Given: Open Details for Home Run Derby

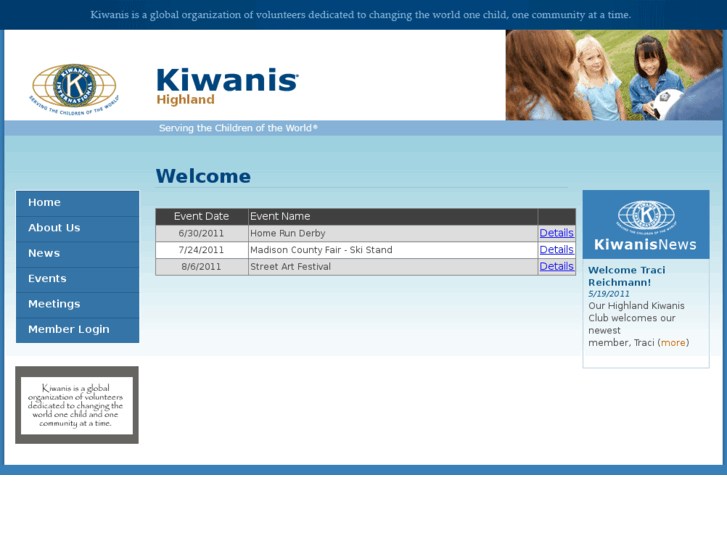Looking at the screenshot, I should pos(556,233).
